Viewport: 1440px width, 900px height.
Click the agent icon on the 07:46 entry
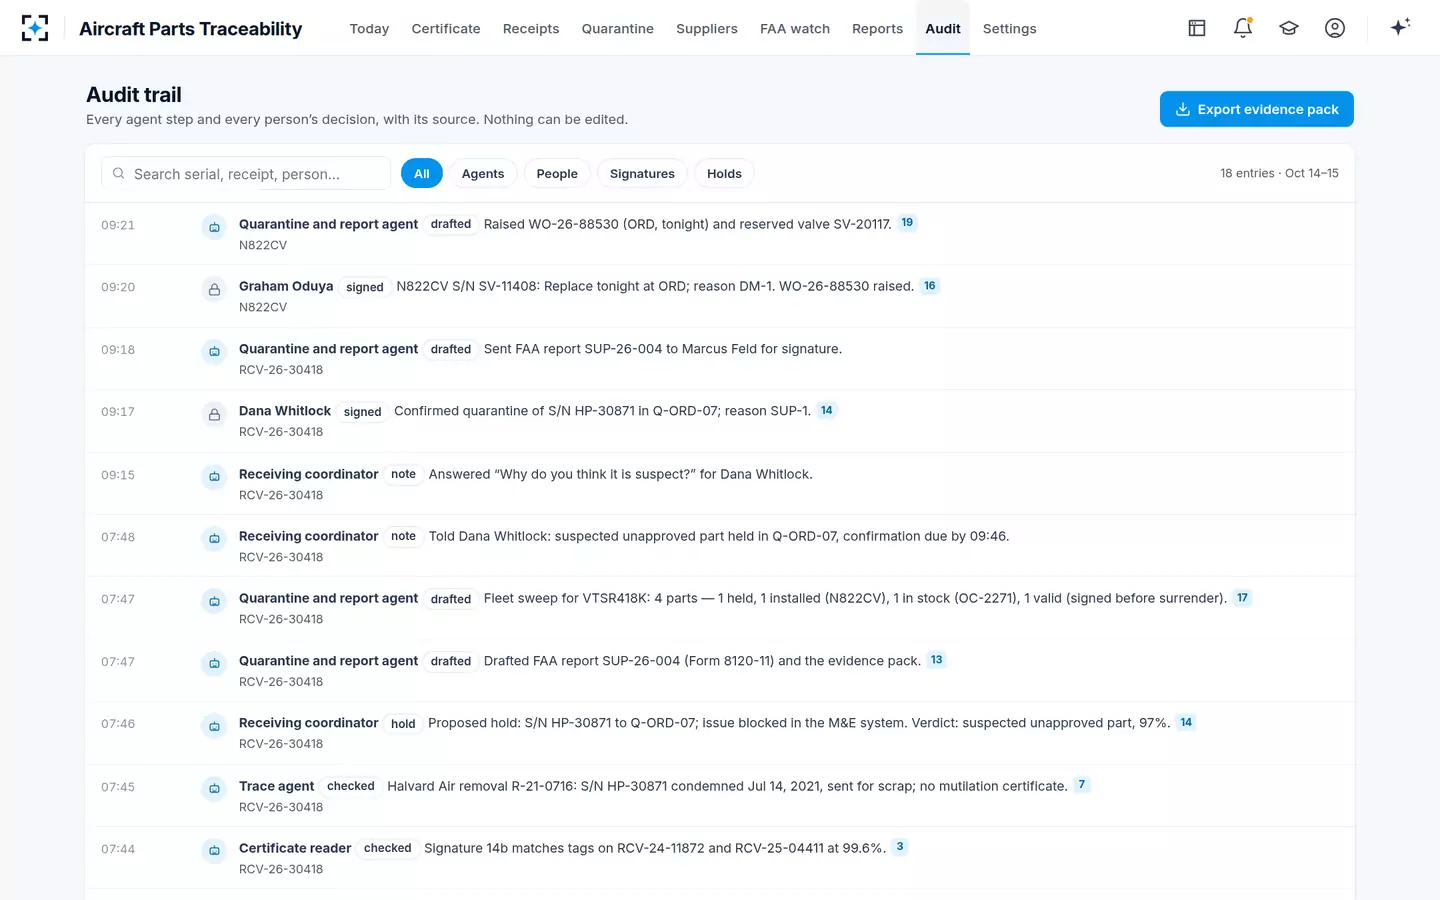214,726
